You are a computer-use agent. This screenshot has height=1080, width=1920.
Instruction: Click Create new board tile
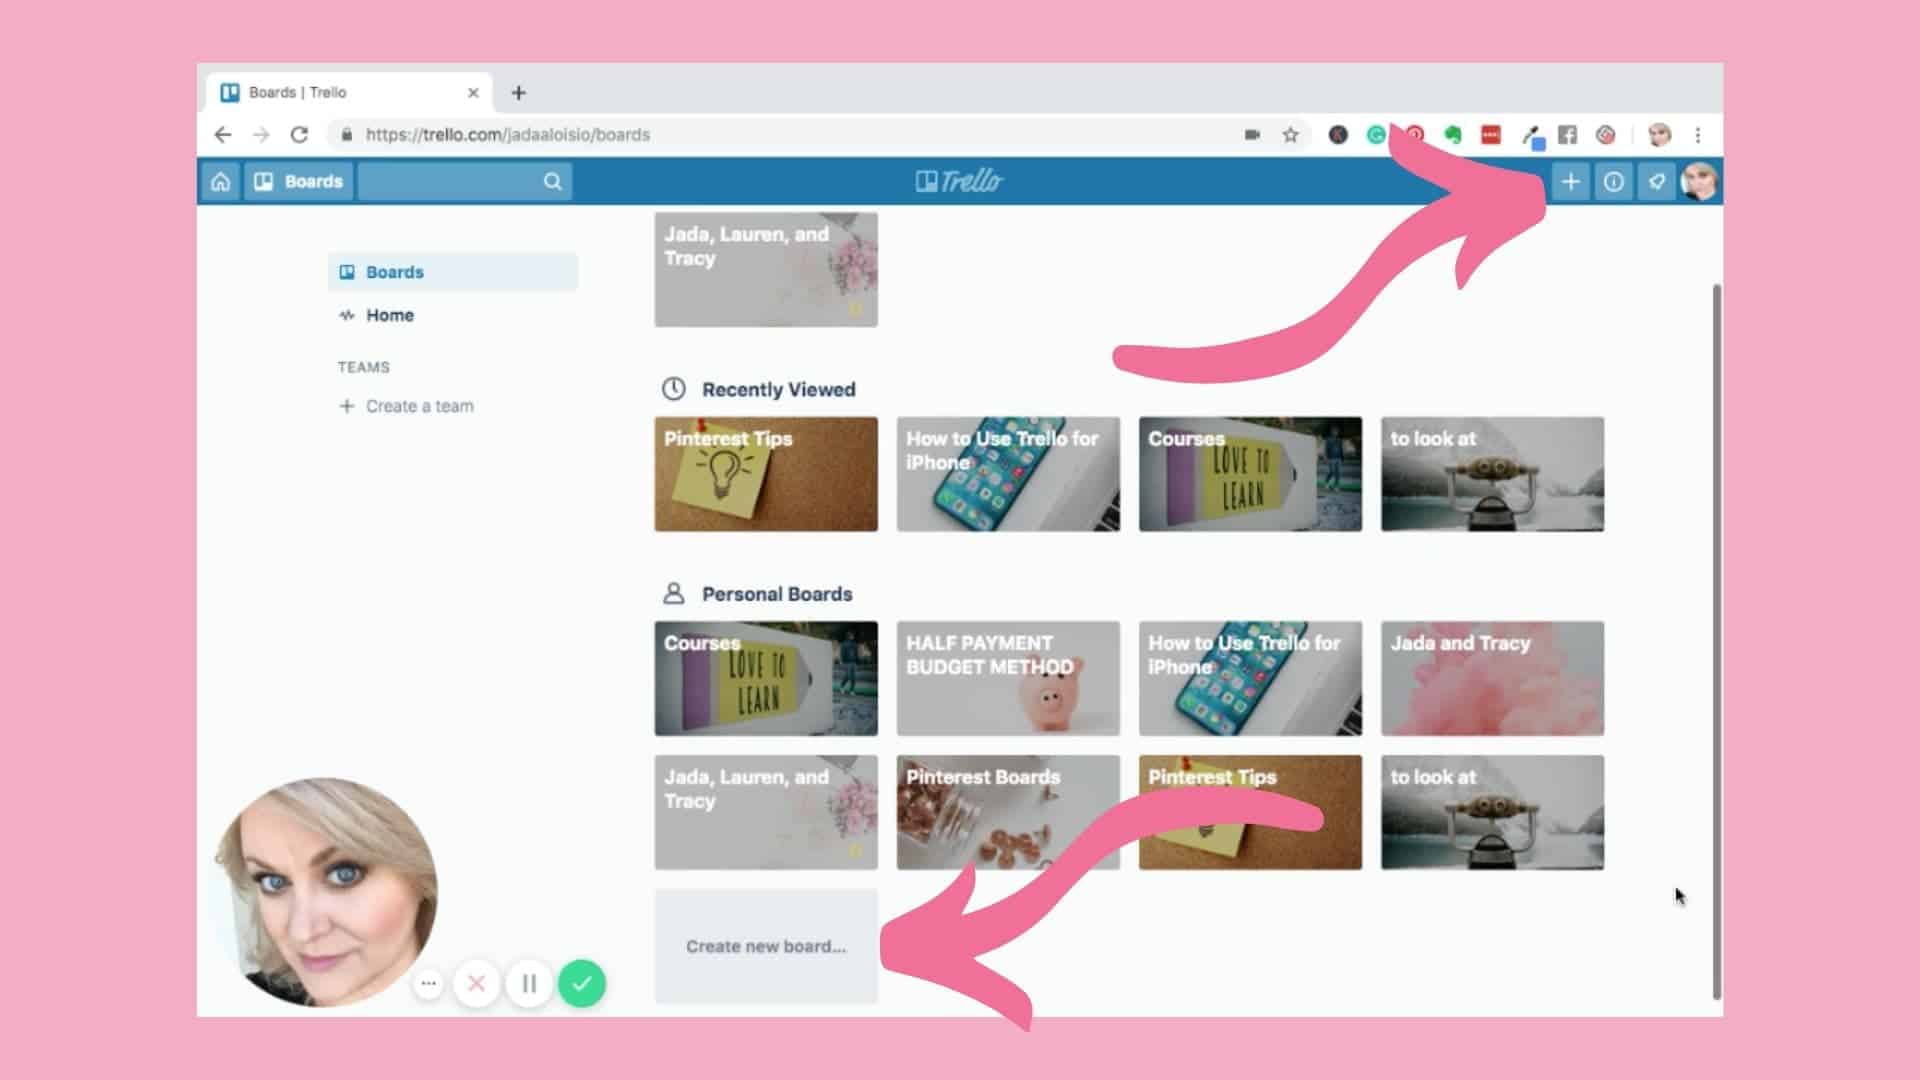pos(766,946)
